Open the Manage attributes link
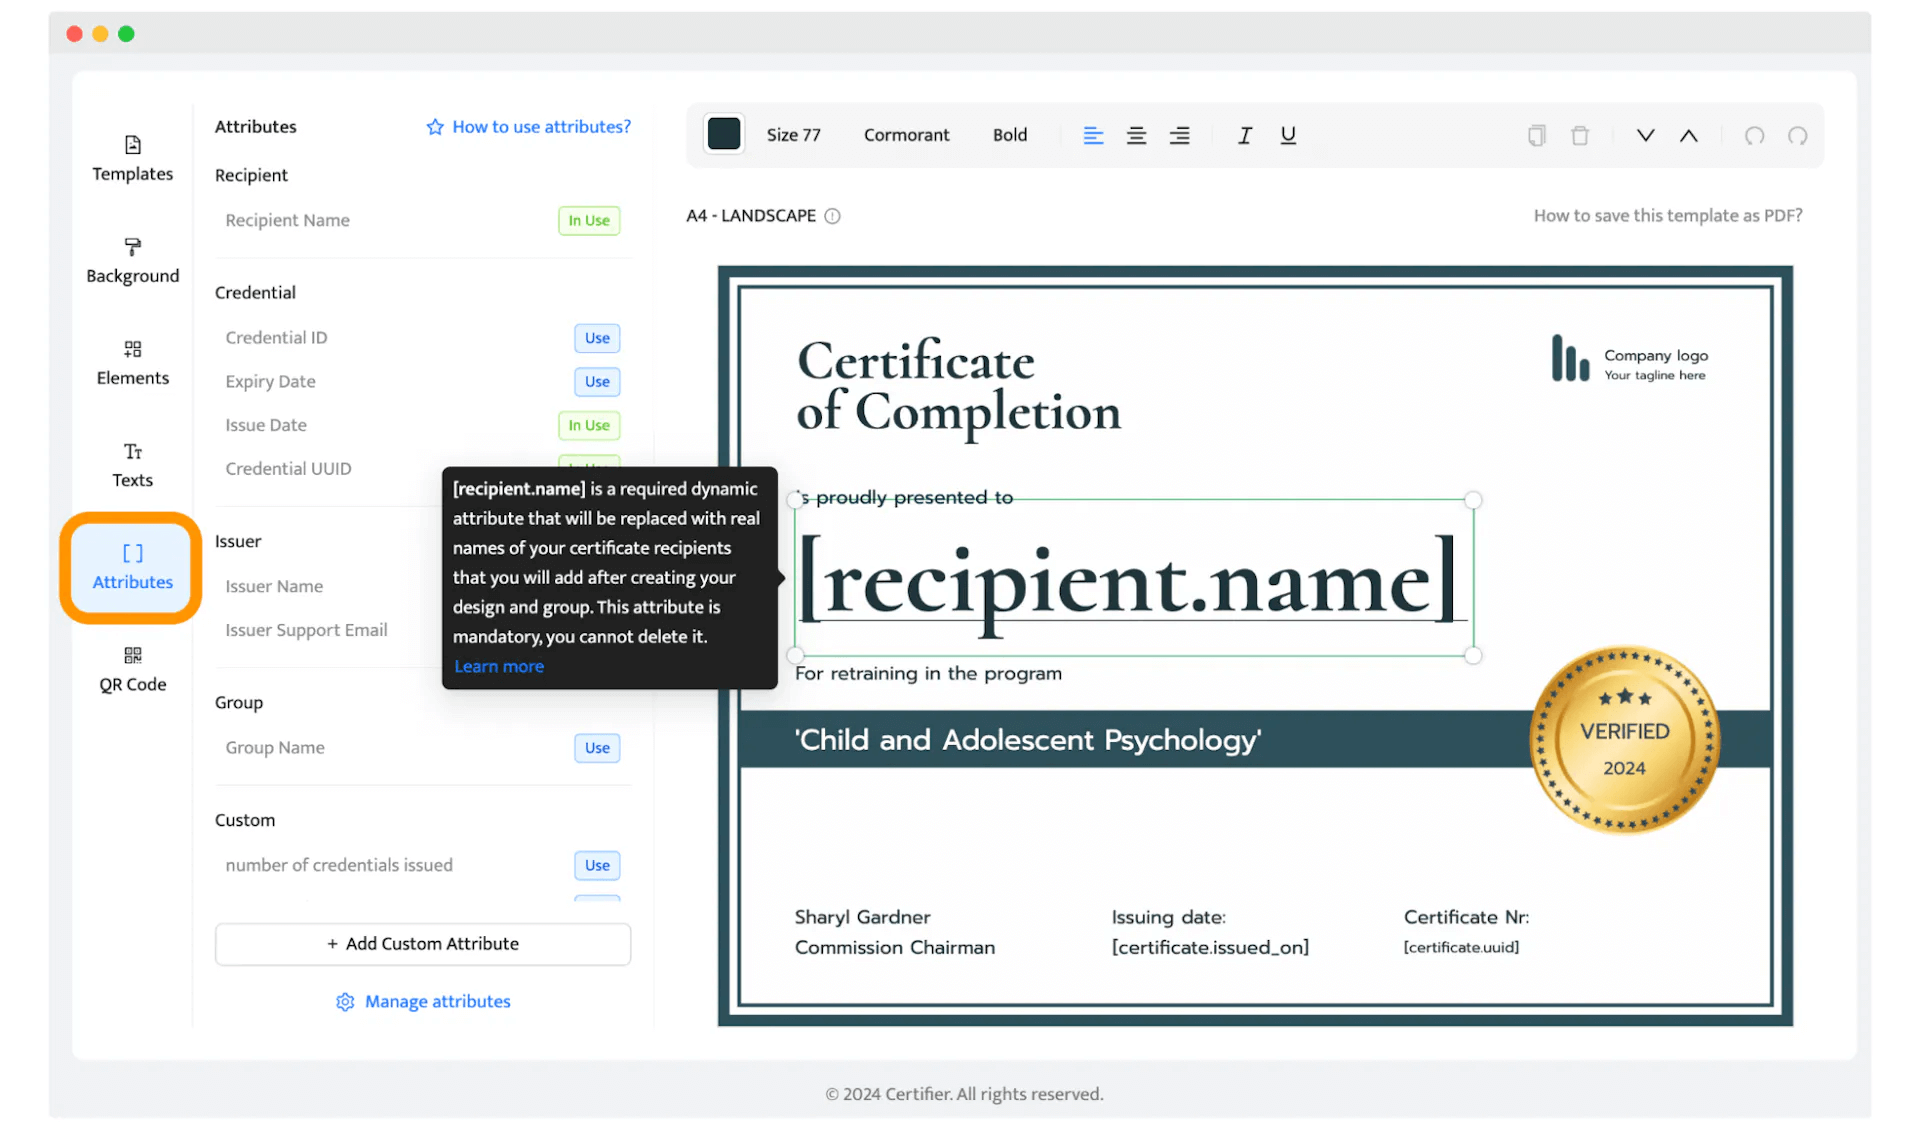Screen dimensions: 1920x1130 click(423, 1001)
